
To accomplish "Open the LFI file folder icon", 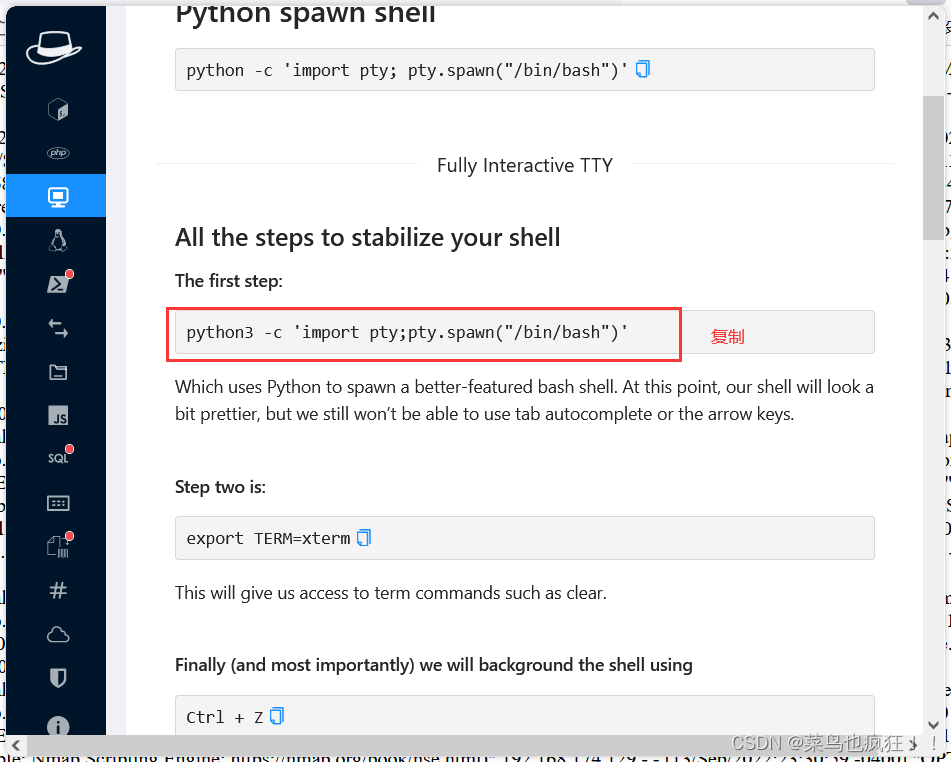I will click(58, 372).
